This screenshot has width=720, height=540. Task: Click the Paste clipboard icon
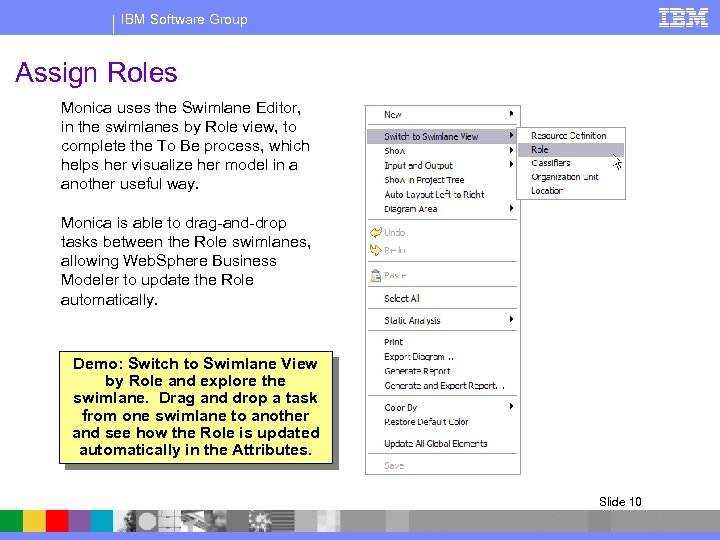(x=376, y=275)
